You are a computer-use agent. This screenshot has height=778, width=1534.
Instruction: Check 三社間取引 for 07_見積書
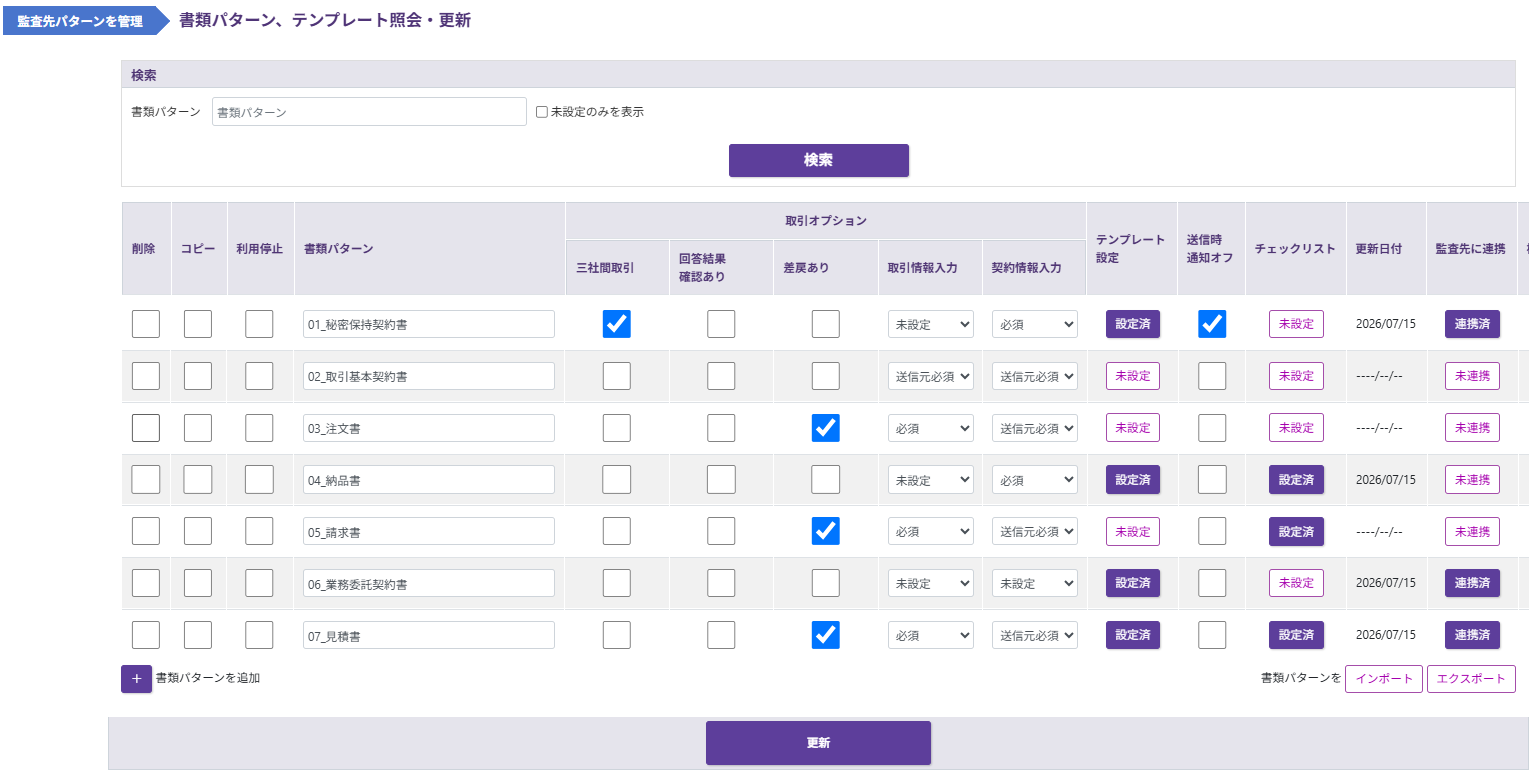point(617,635)
